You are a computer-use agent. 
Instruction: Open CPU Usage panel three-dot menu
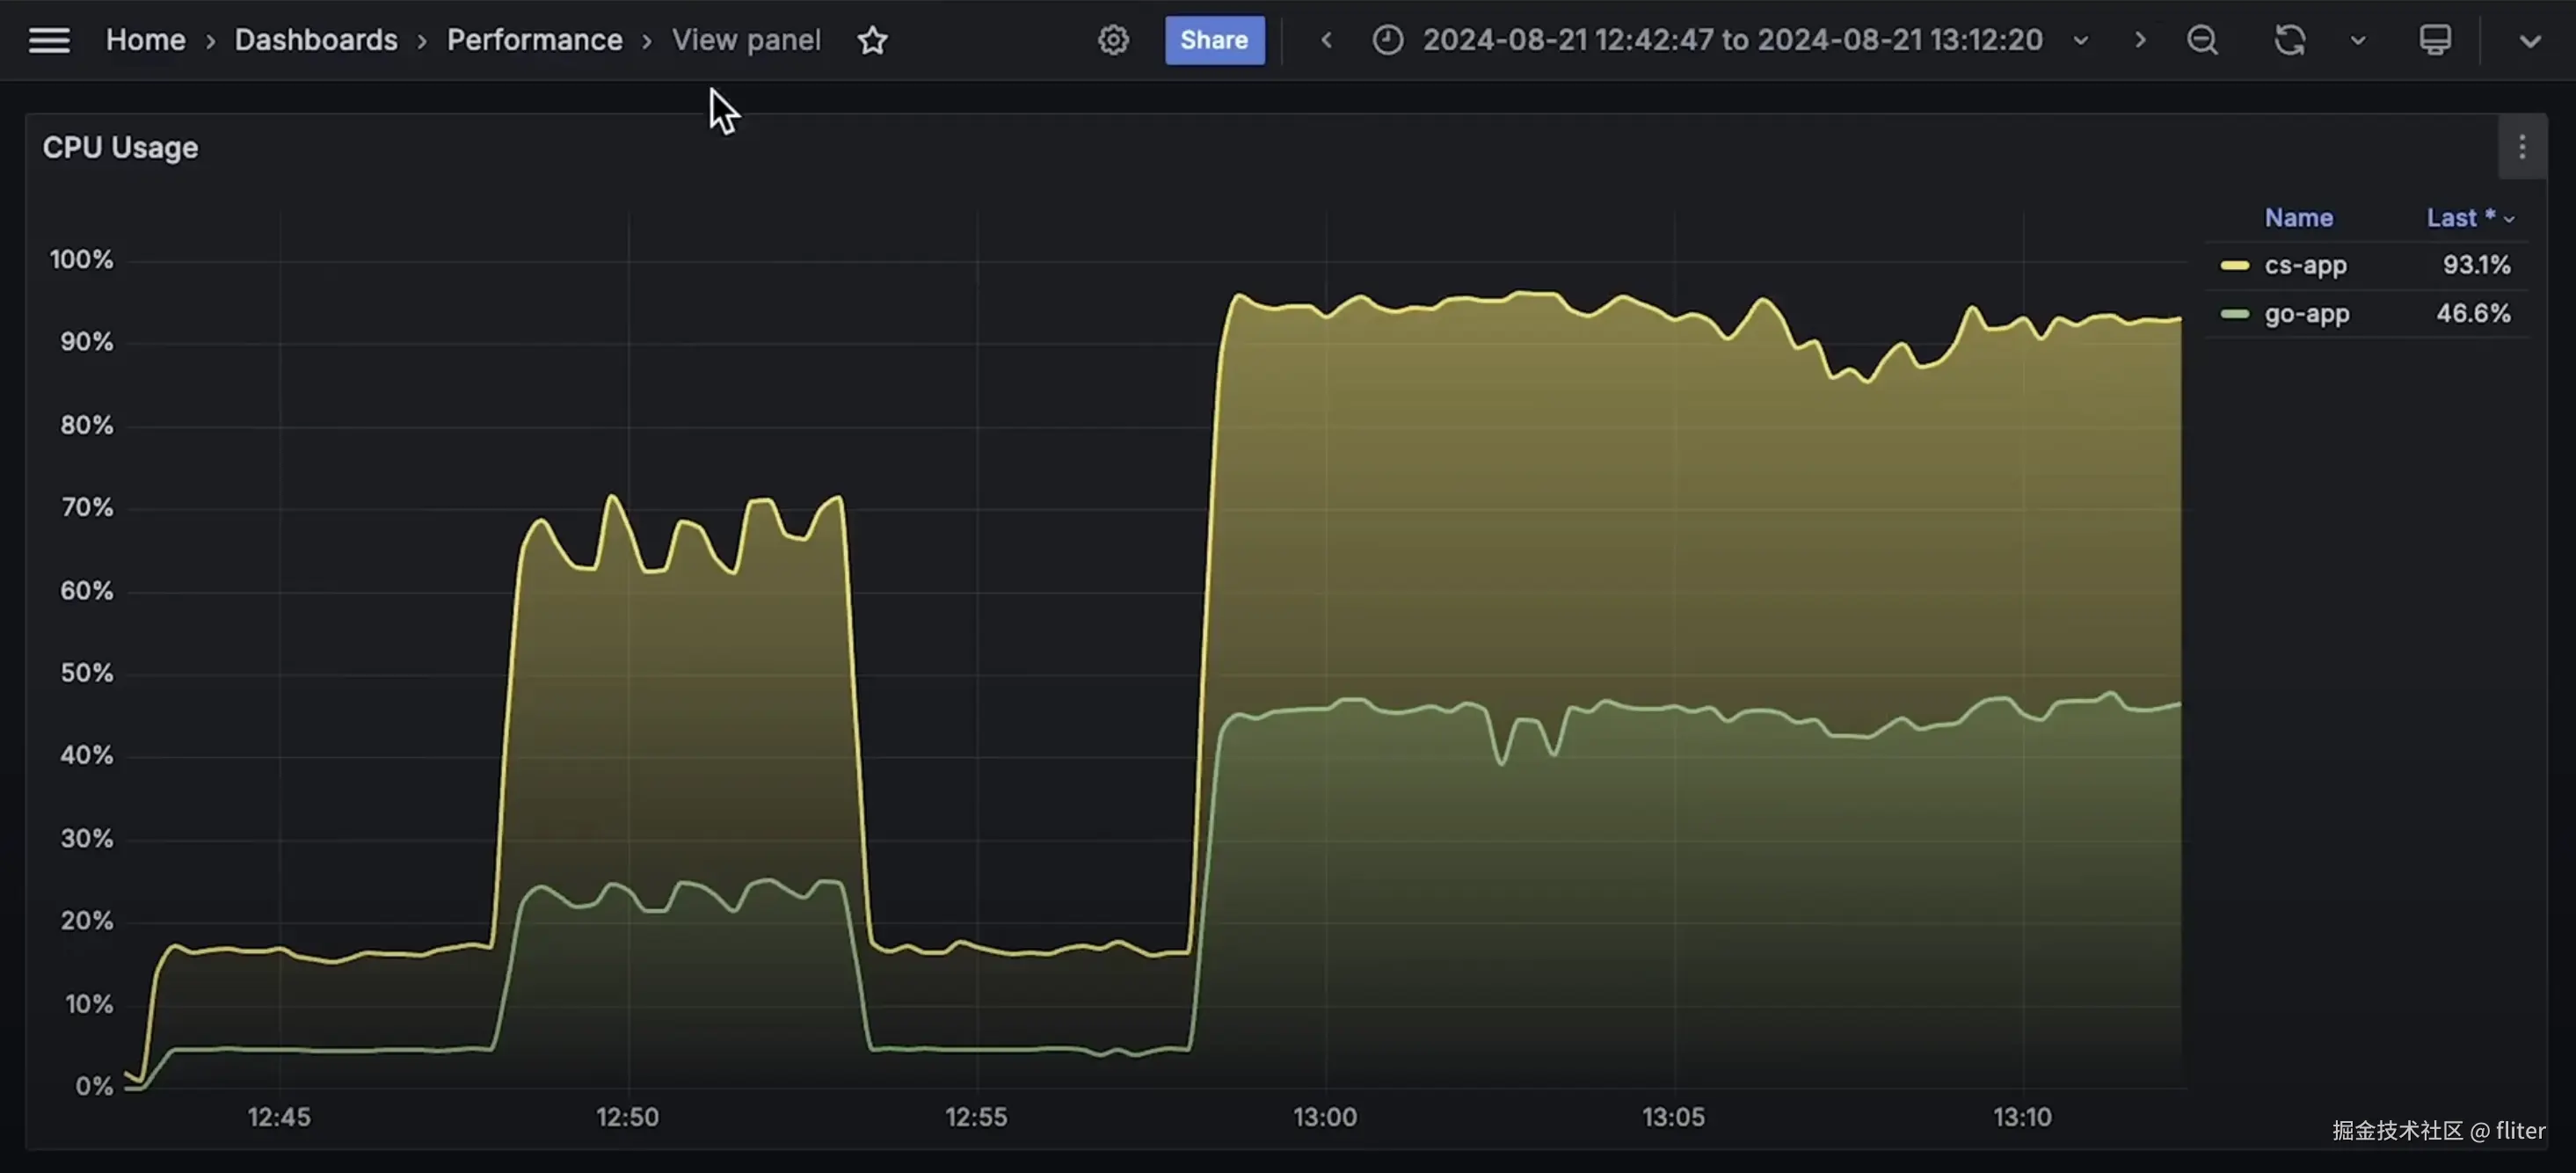(2521, 147)
